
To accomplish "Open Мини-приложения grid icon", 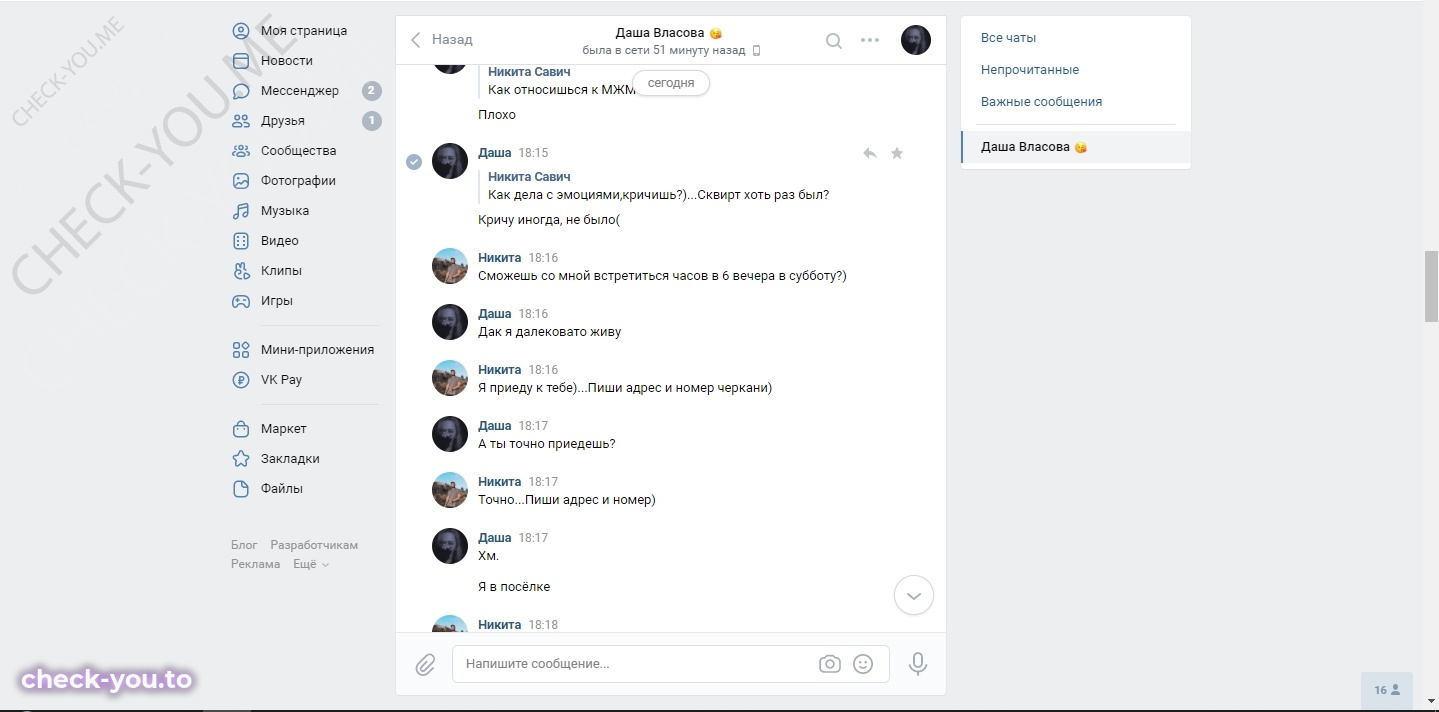I will [241, 350].
